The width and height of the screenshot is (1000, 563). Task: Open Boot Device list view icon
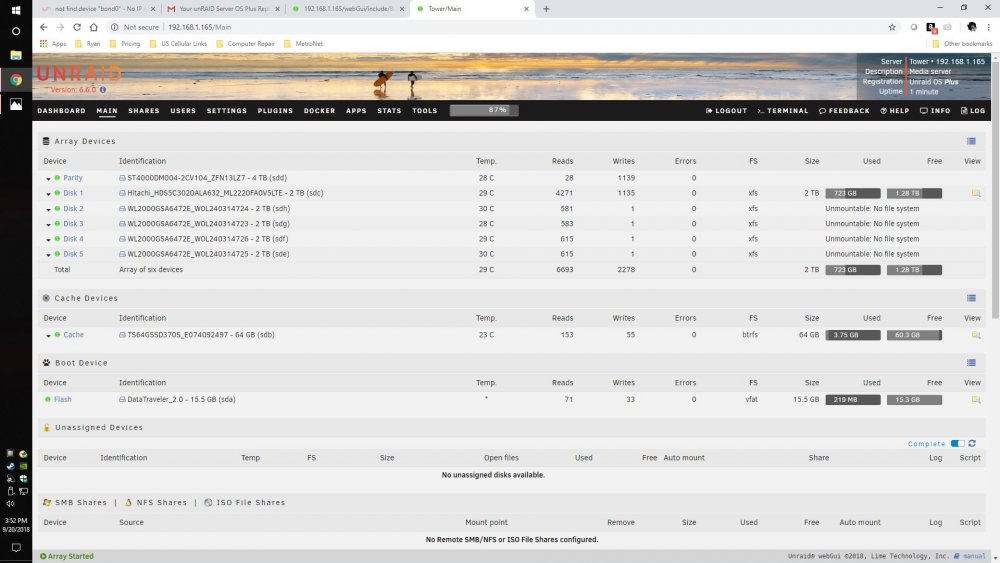(x=971, y=363)
